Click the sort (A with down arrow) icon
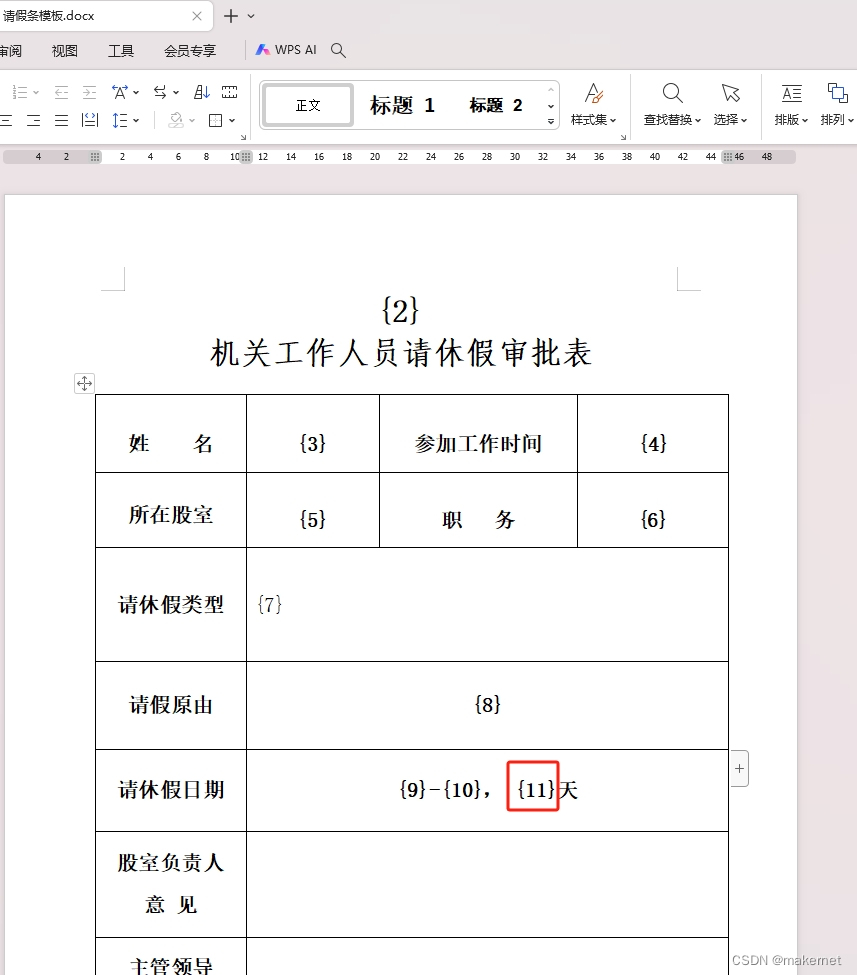The height and width of the screenshot is (975, 857). [202, 93]
